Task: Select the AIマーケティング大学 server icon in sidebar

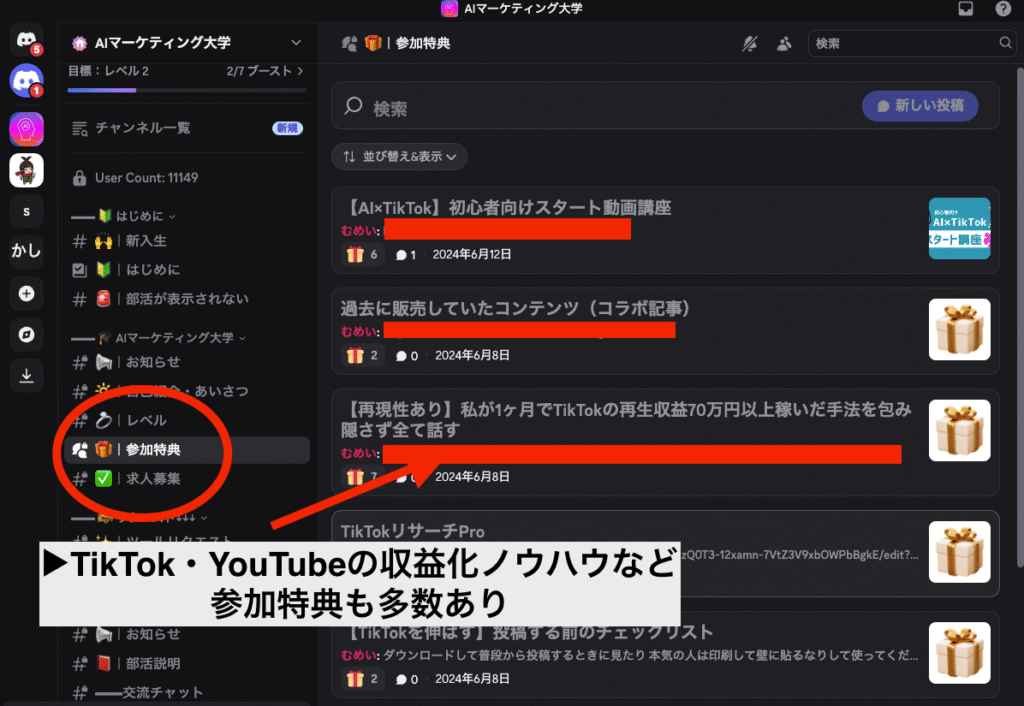Action: [26, 129]
